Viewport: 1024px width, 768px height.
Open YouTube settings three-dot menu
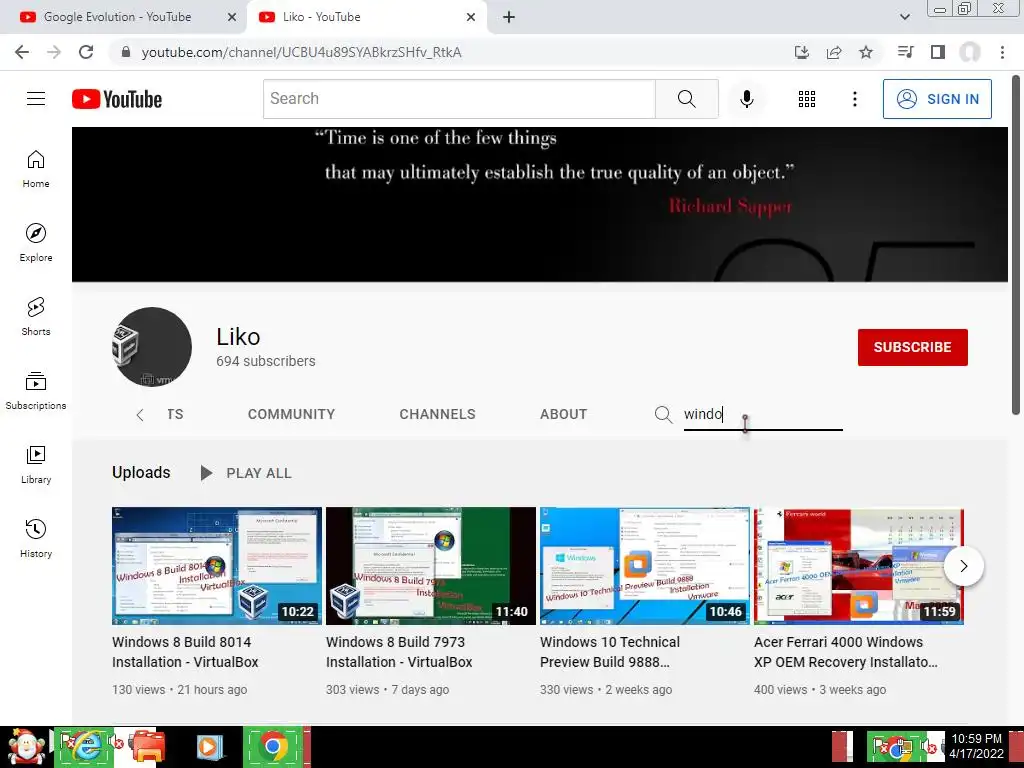coord(854,99)
